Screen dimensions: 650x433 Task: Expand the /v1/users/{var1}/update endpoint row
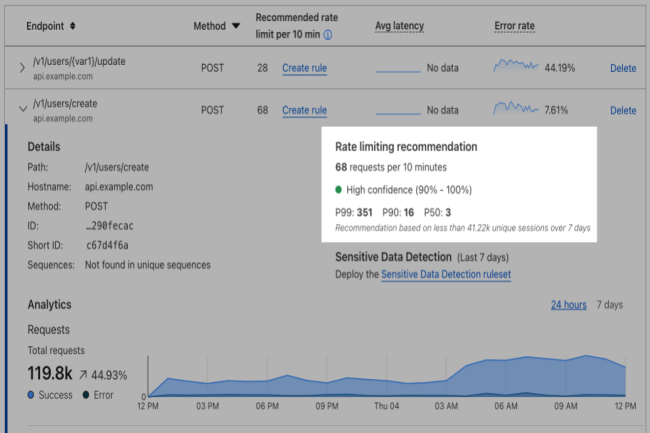[x=23, y=68]
